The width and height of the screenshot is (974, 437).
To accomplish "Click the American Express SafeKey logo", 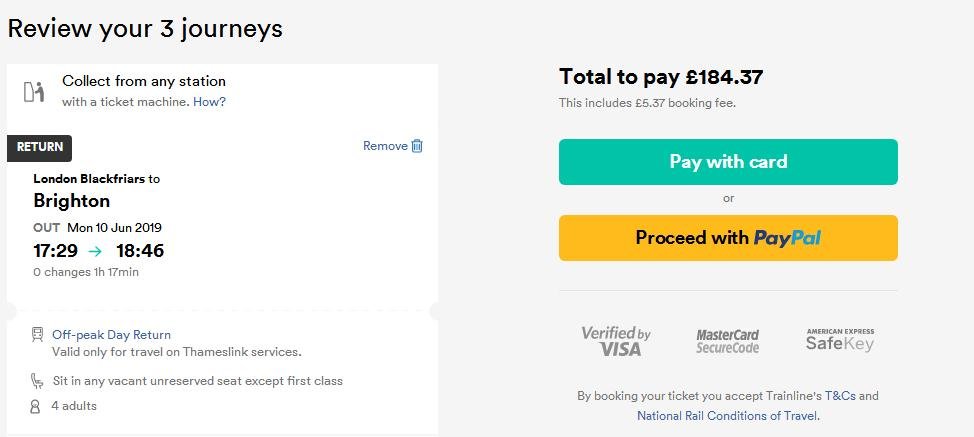I will tap(840, 340).
